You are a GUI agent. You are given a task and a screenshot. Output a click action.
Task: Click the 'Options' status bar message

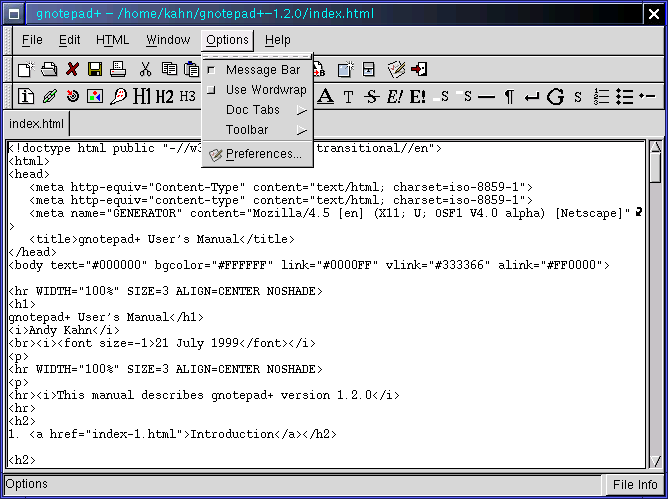tap(26, 485)
